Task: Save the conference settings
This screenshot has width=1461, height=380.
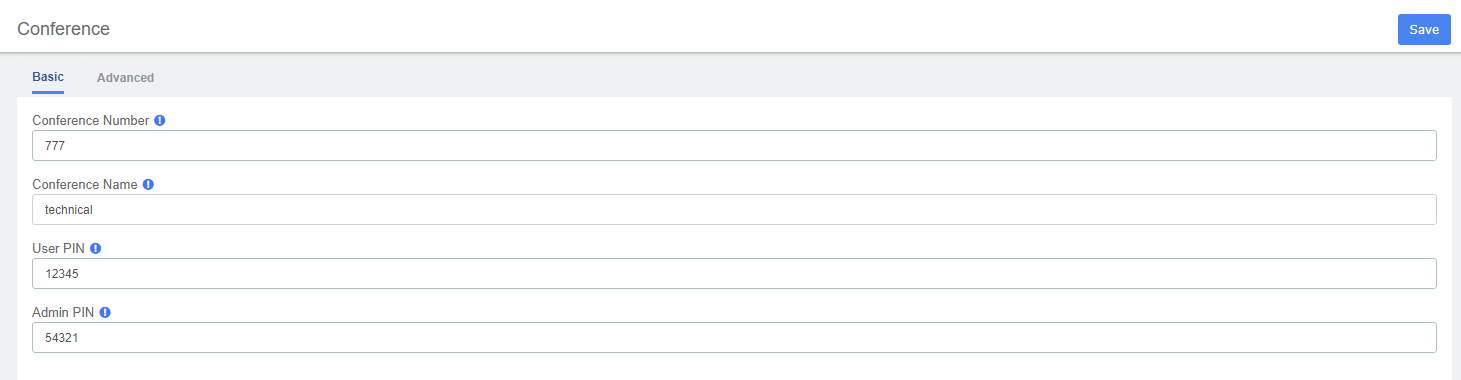Action: [1424, 30]
